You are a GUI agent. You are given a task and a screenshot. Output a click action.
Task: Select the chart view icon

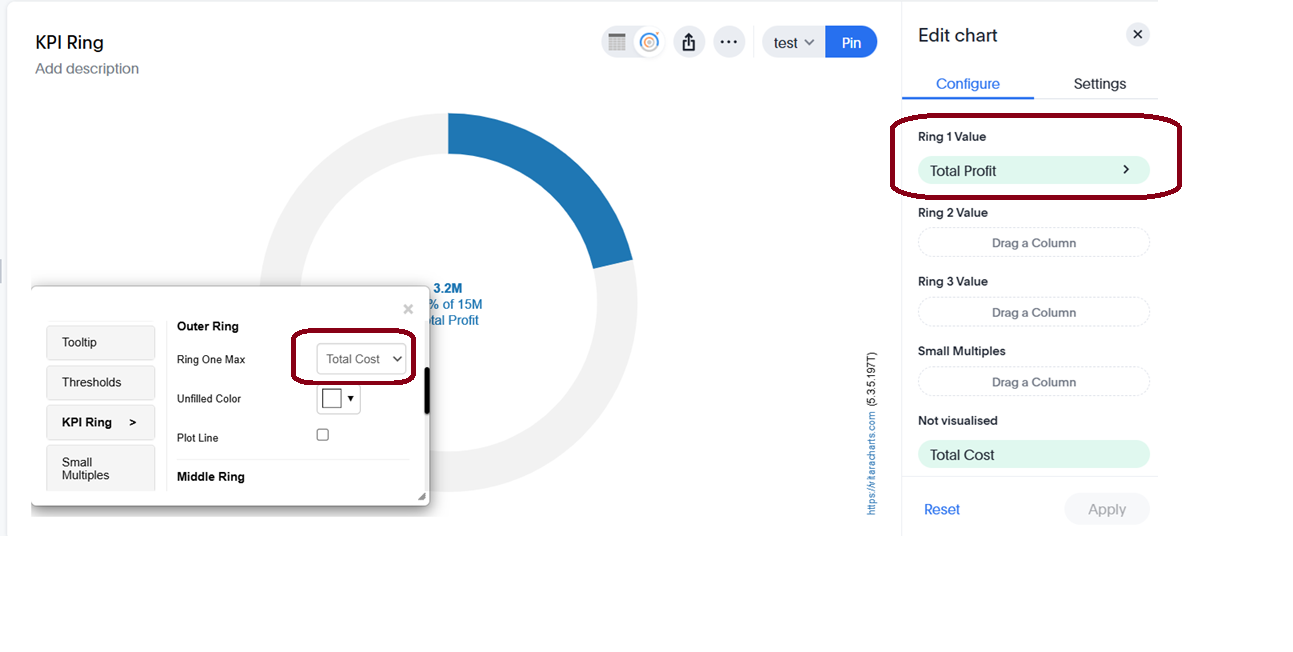click(649, 42)
